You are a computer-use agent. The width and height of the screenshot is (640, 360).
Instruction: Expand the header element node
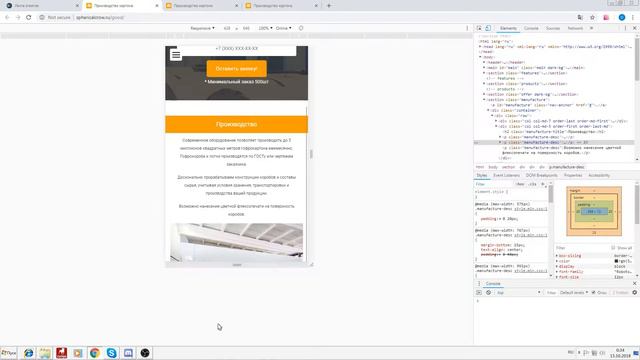pos(484,62)
